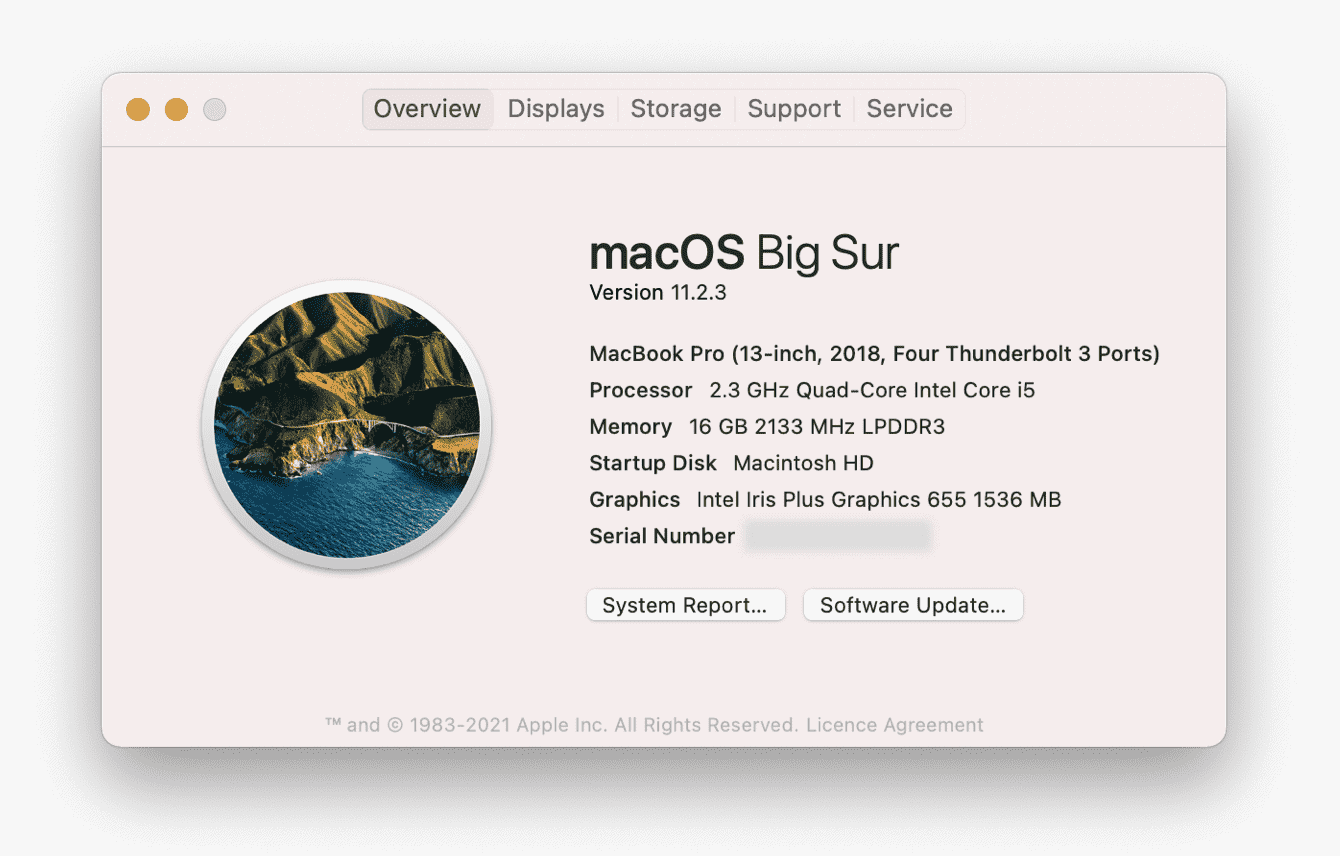
Task: Click the macOS Big Sur heading
Action: (x=744, y=252)
